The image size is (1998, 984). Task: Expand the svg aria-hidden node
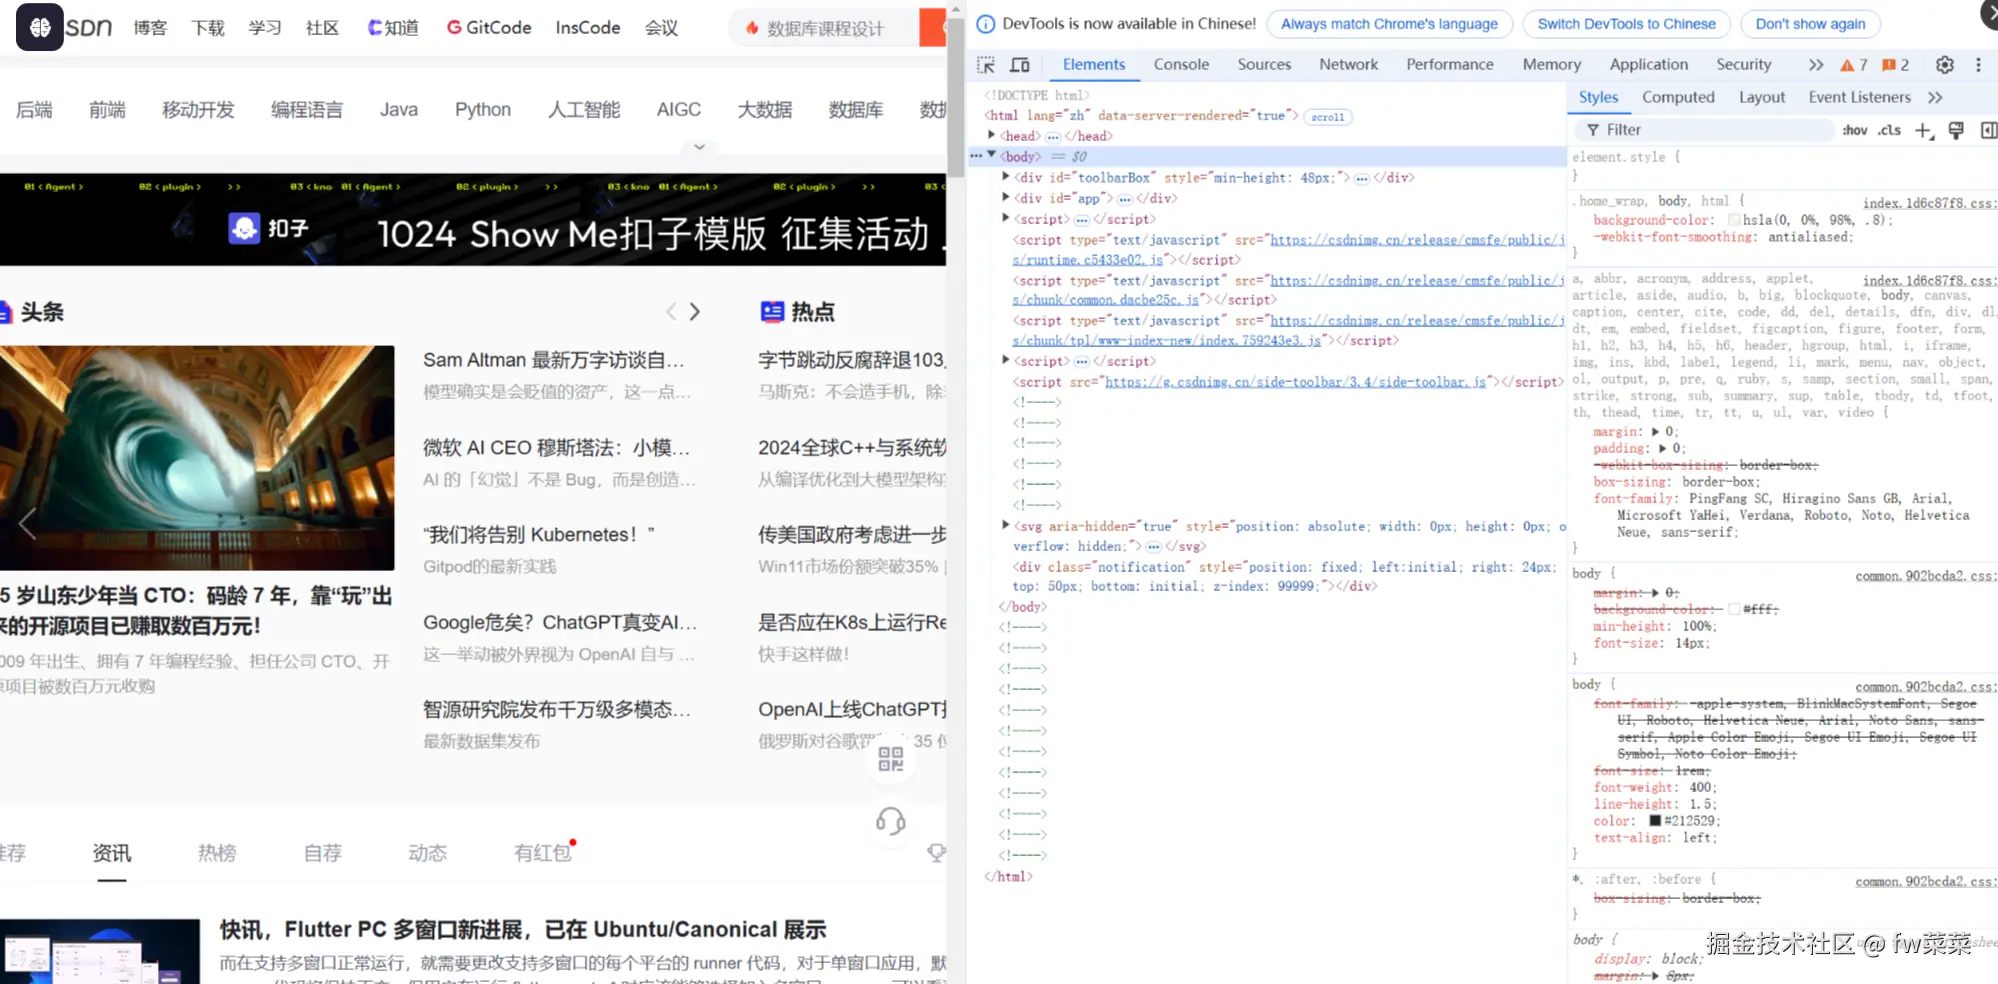click(1006, 525)
